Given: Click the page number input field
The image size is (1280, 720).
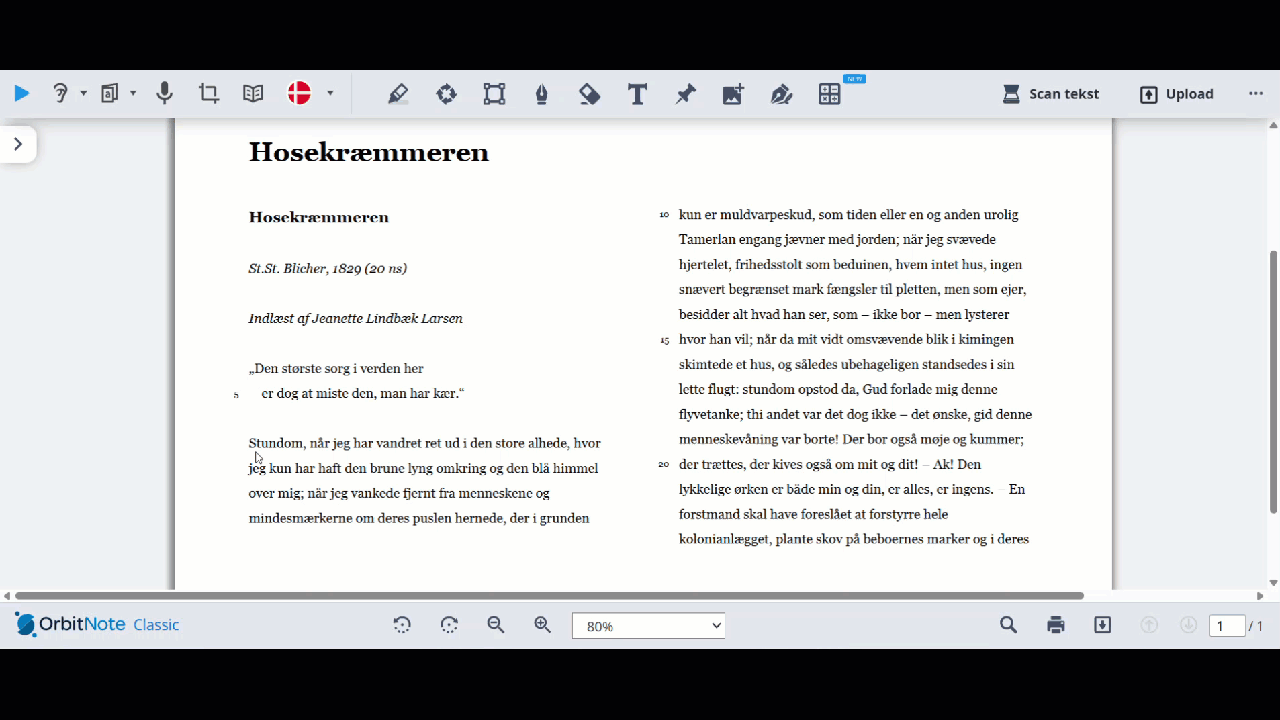Looking at the screenshot, I should point(1227,626).
